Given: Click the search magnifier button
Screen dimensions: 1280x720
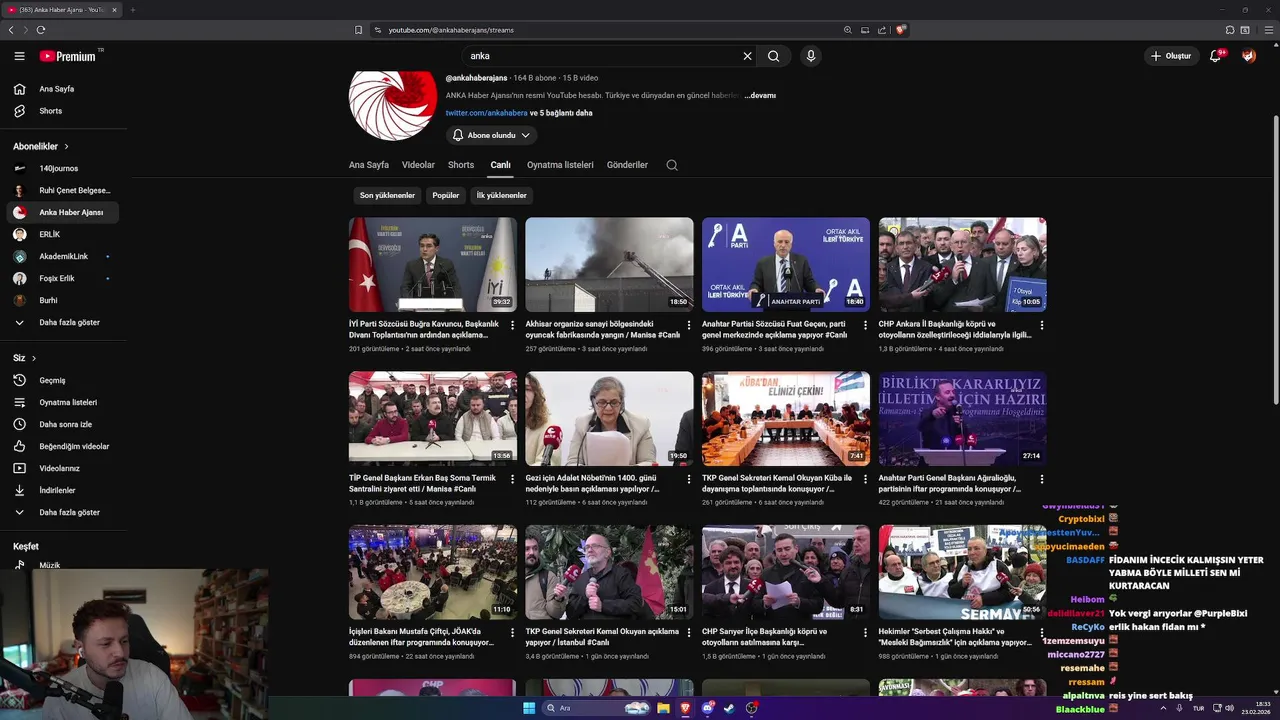Looking at the screenshot, I should 774,56.
